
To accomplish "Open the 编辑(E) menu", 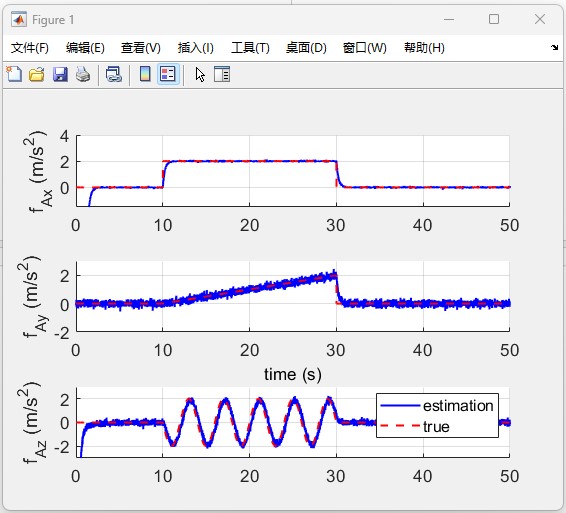I will [85, 48].
